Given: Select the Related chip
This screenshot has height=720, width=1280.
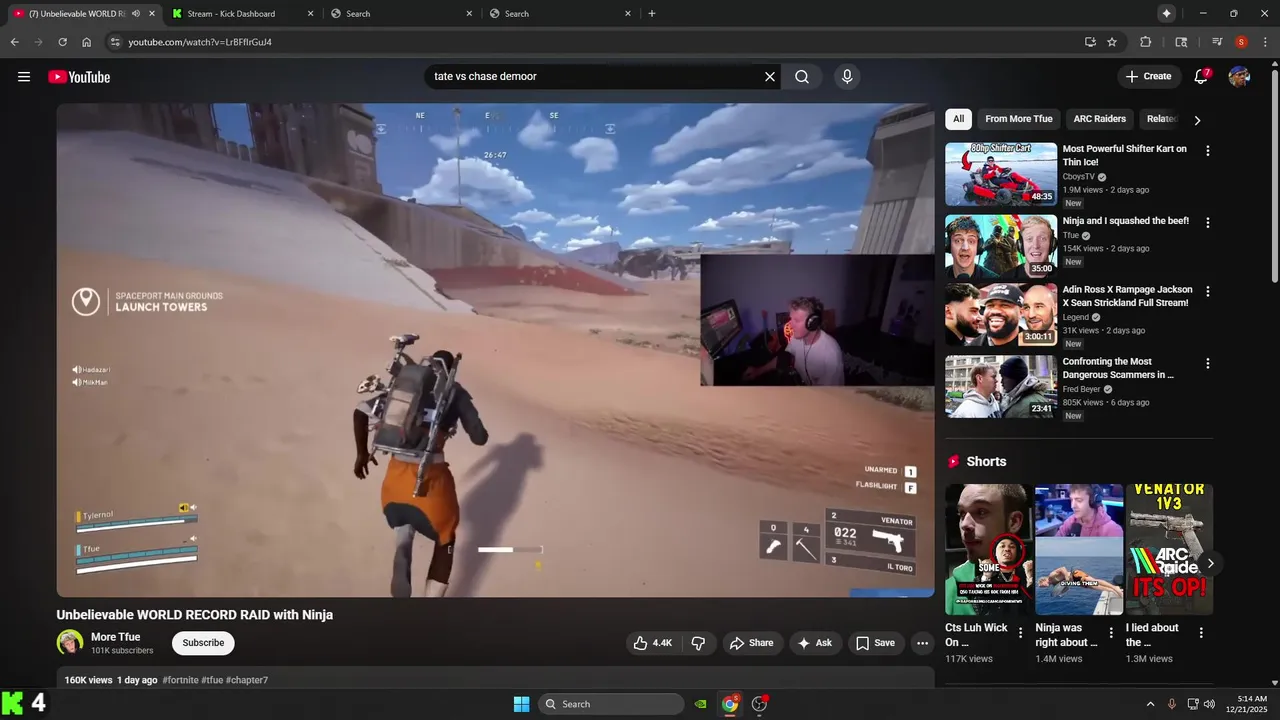Looking at the screenshot, I should [x=1161, y=119].
